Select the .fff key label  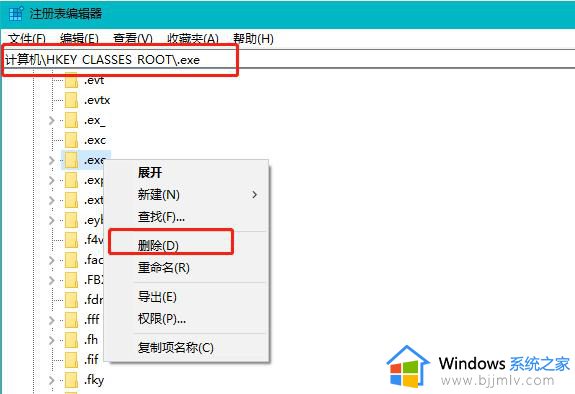coord(92,320)
